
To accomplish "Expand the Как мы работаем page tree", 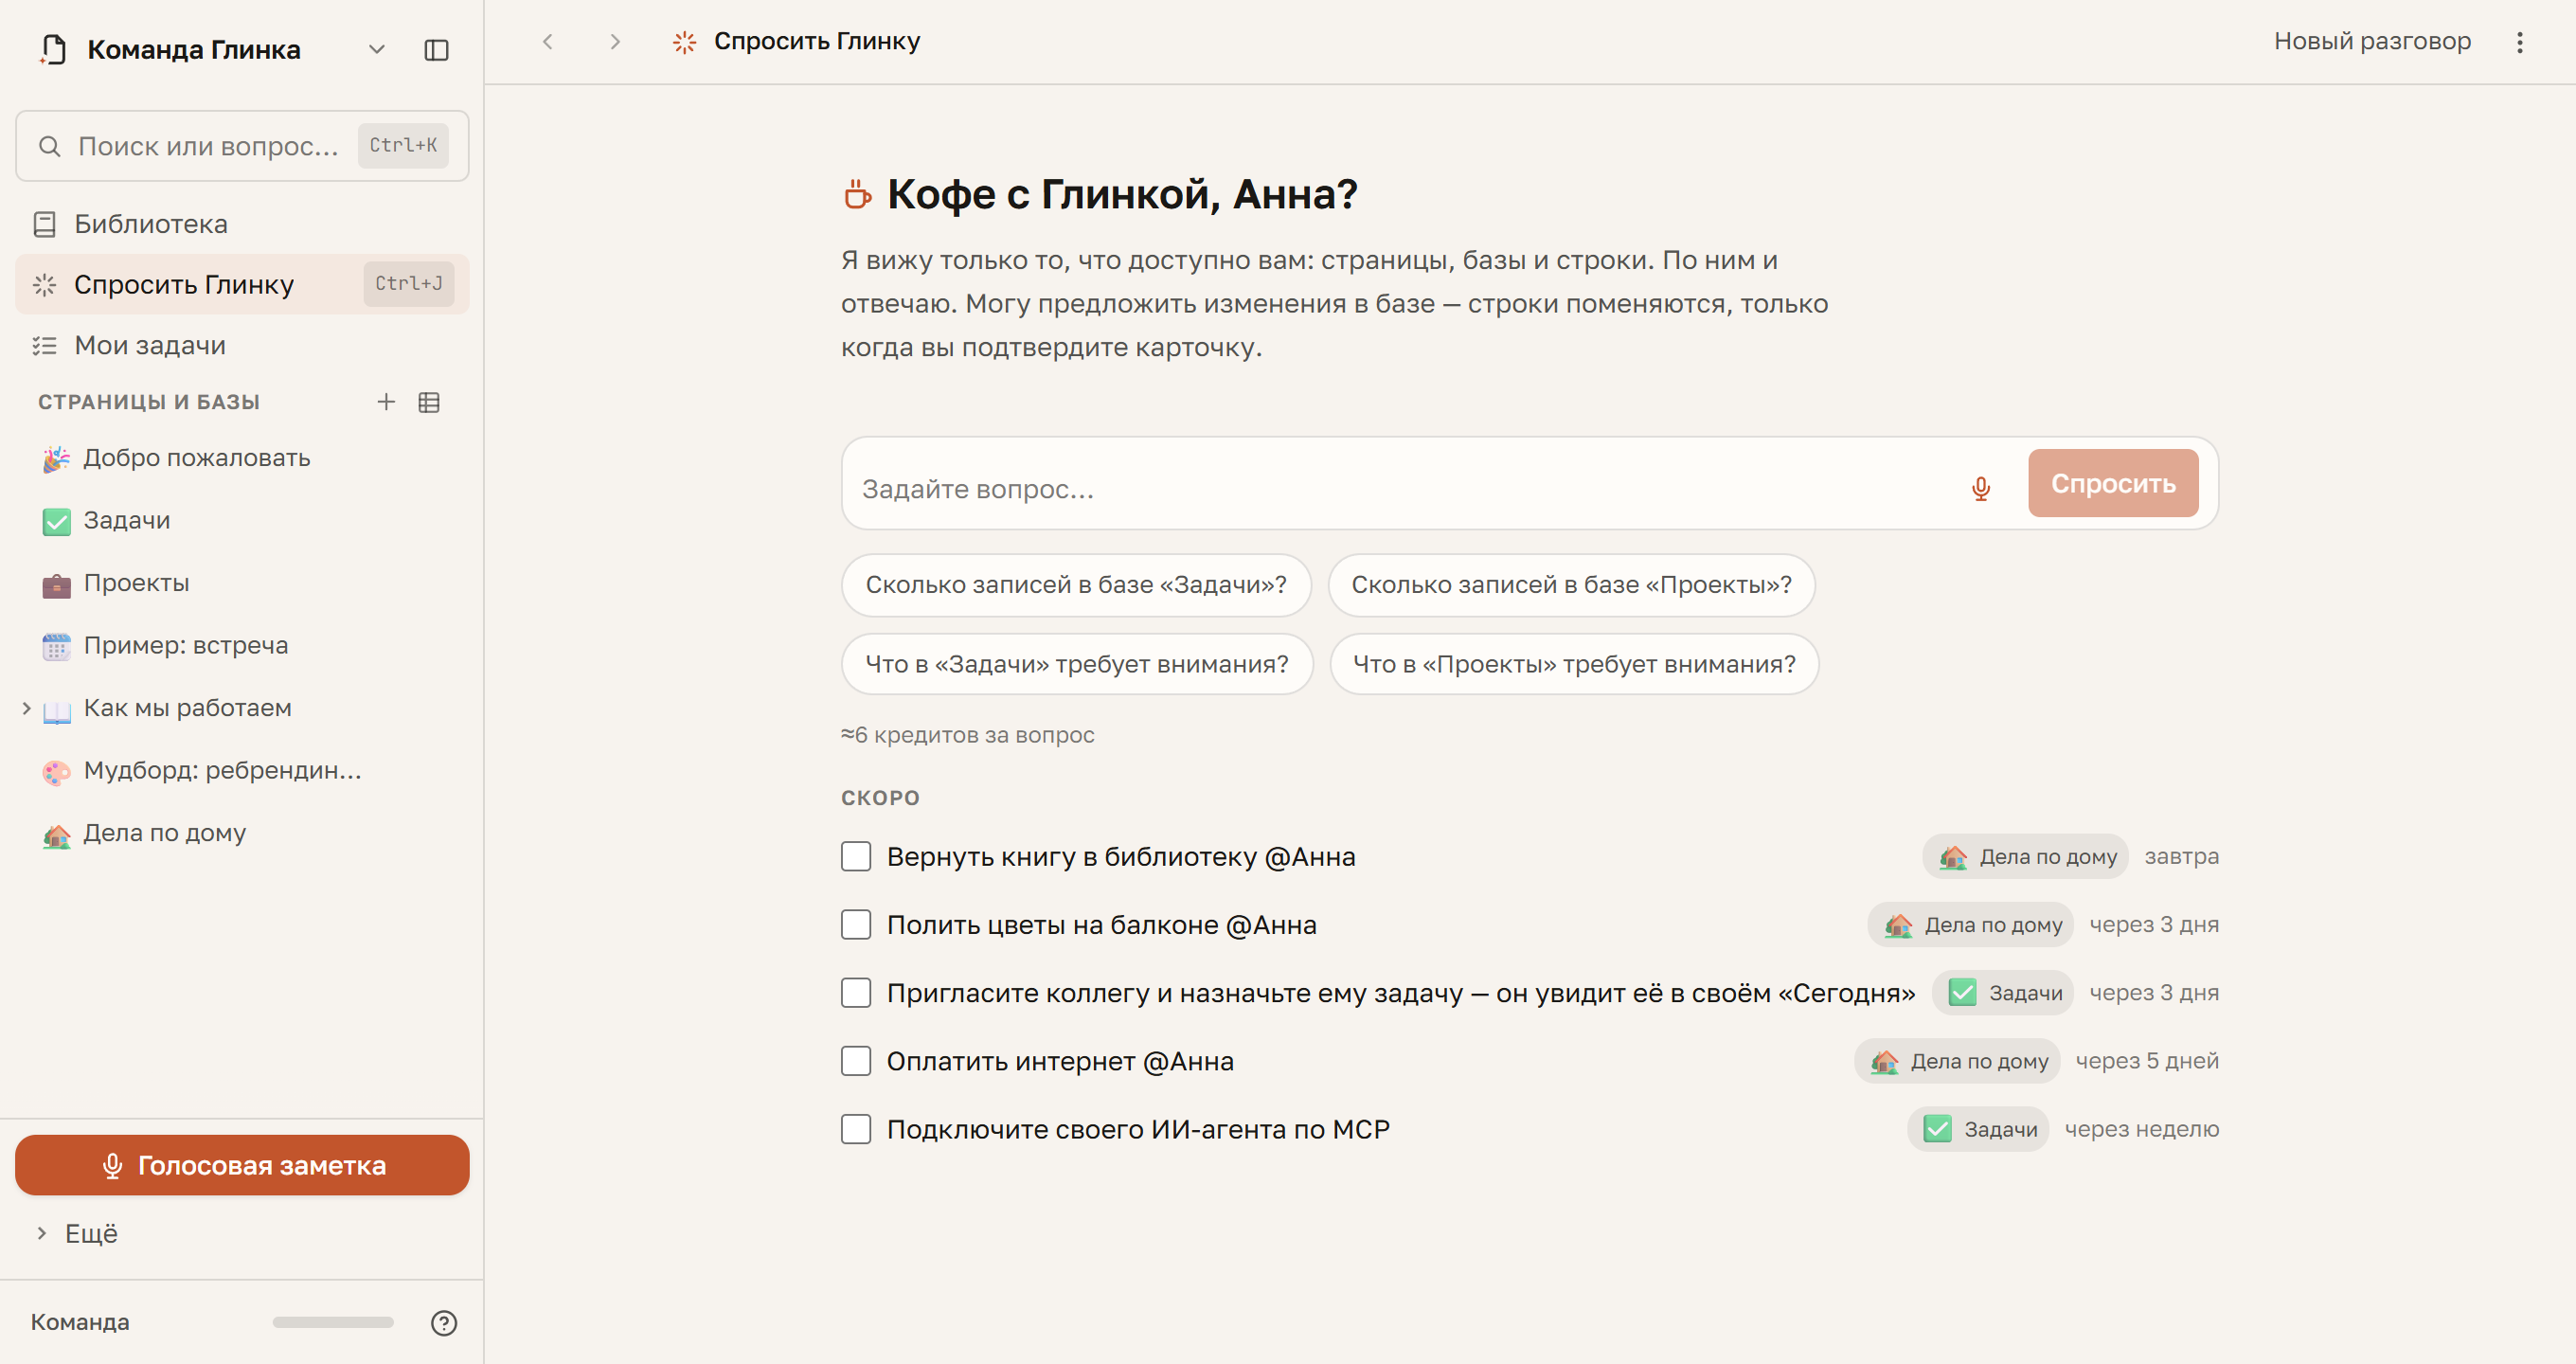I will pyautogui.click(x=26, y=708).
